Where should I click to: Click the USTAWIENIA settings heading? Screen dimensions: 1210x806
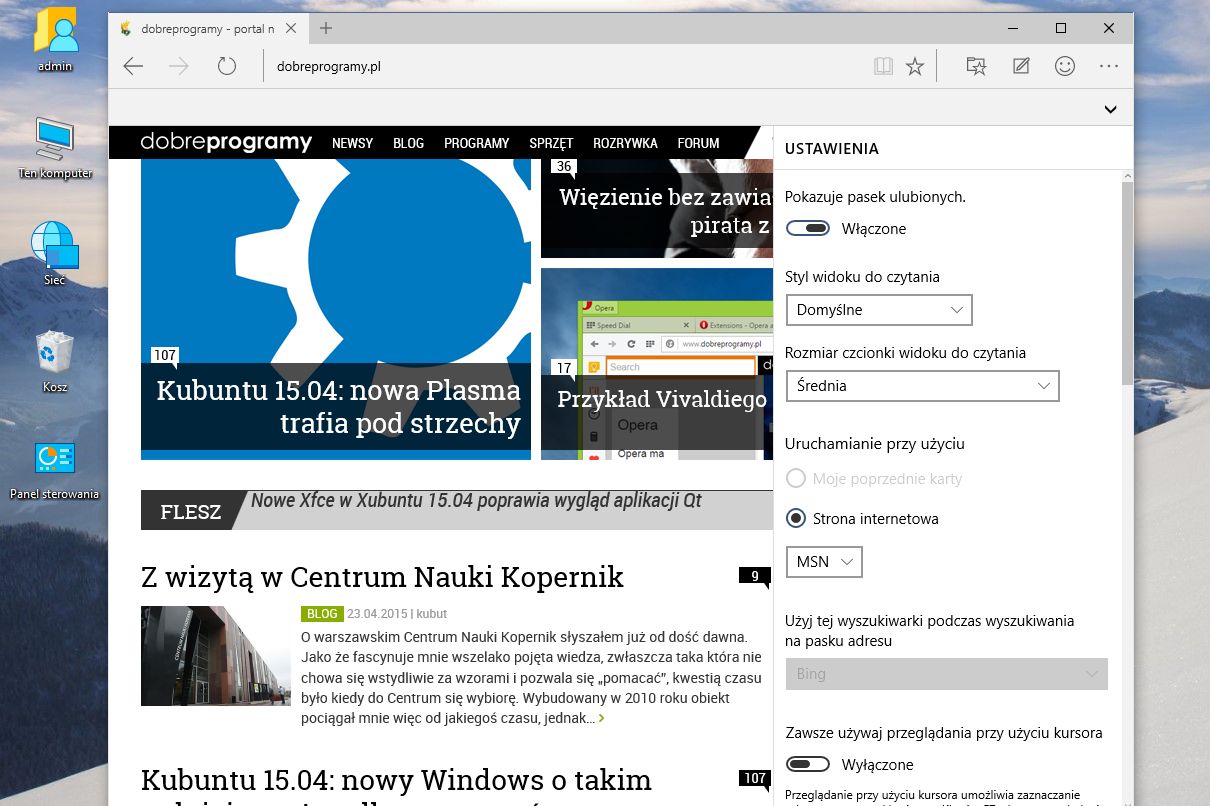pyautogui.click(x=832, y=149)
